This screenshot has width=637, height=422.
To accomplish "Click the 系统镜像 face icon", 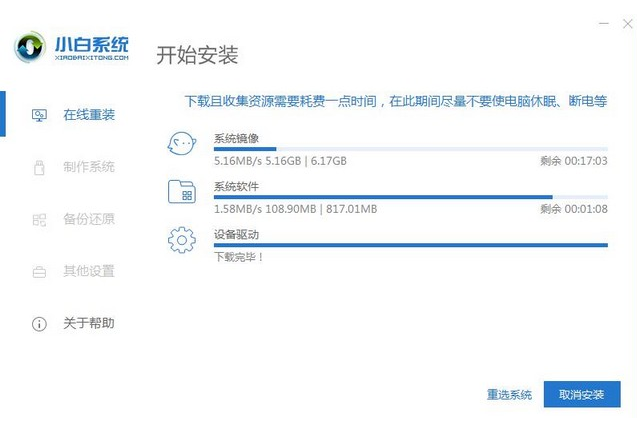I will 181,144.
